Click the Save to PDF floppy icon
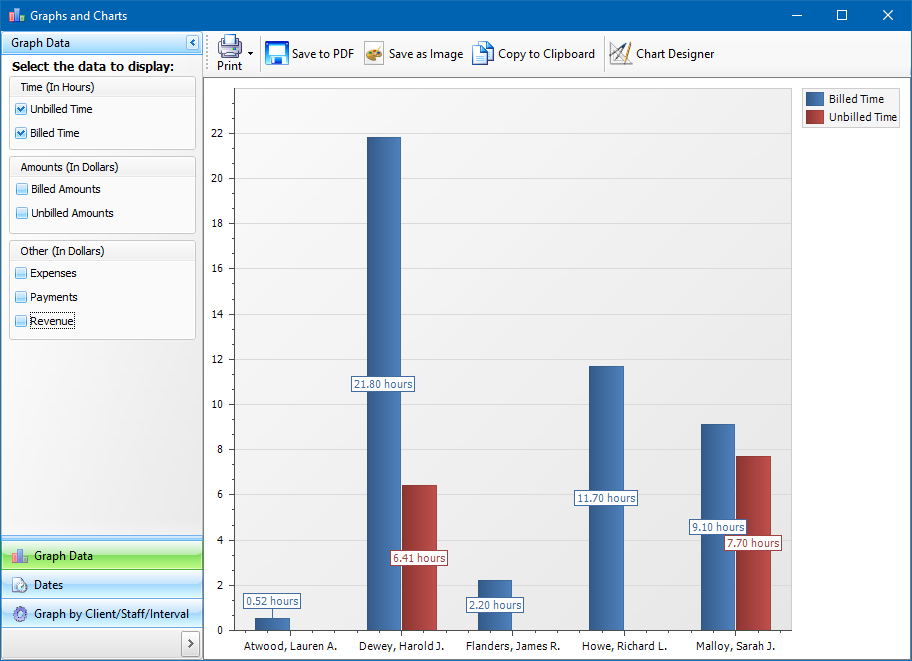This screenshot has width=912, height=661. coord(277,53)
